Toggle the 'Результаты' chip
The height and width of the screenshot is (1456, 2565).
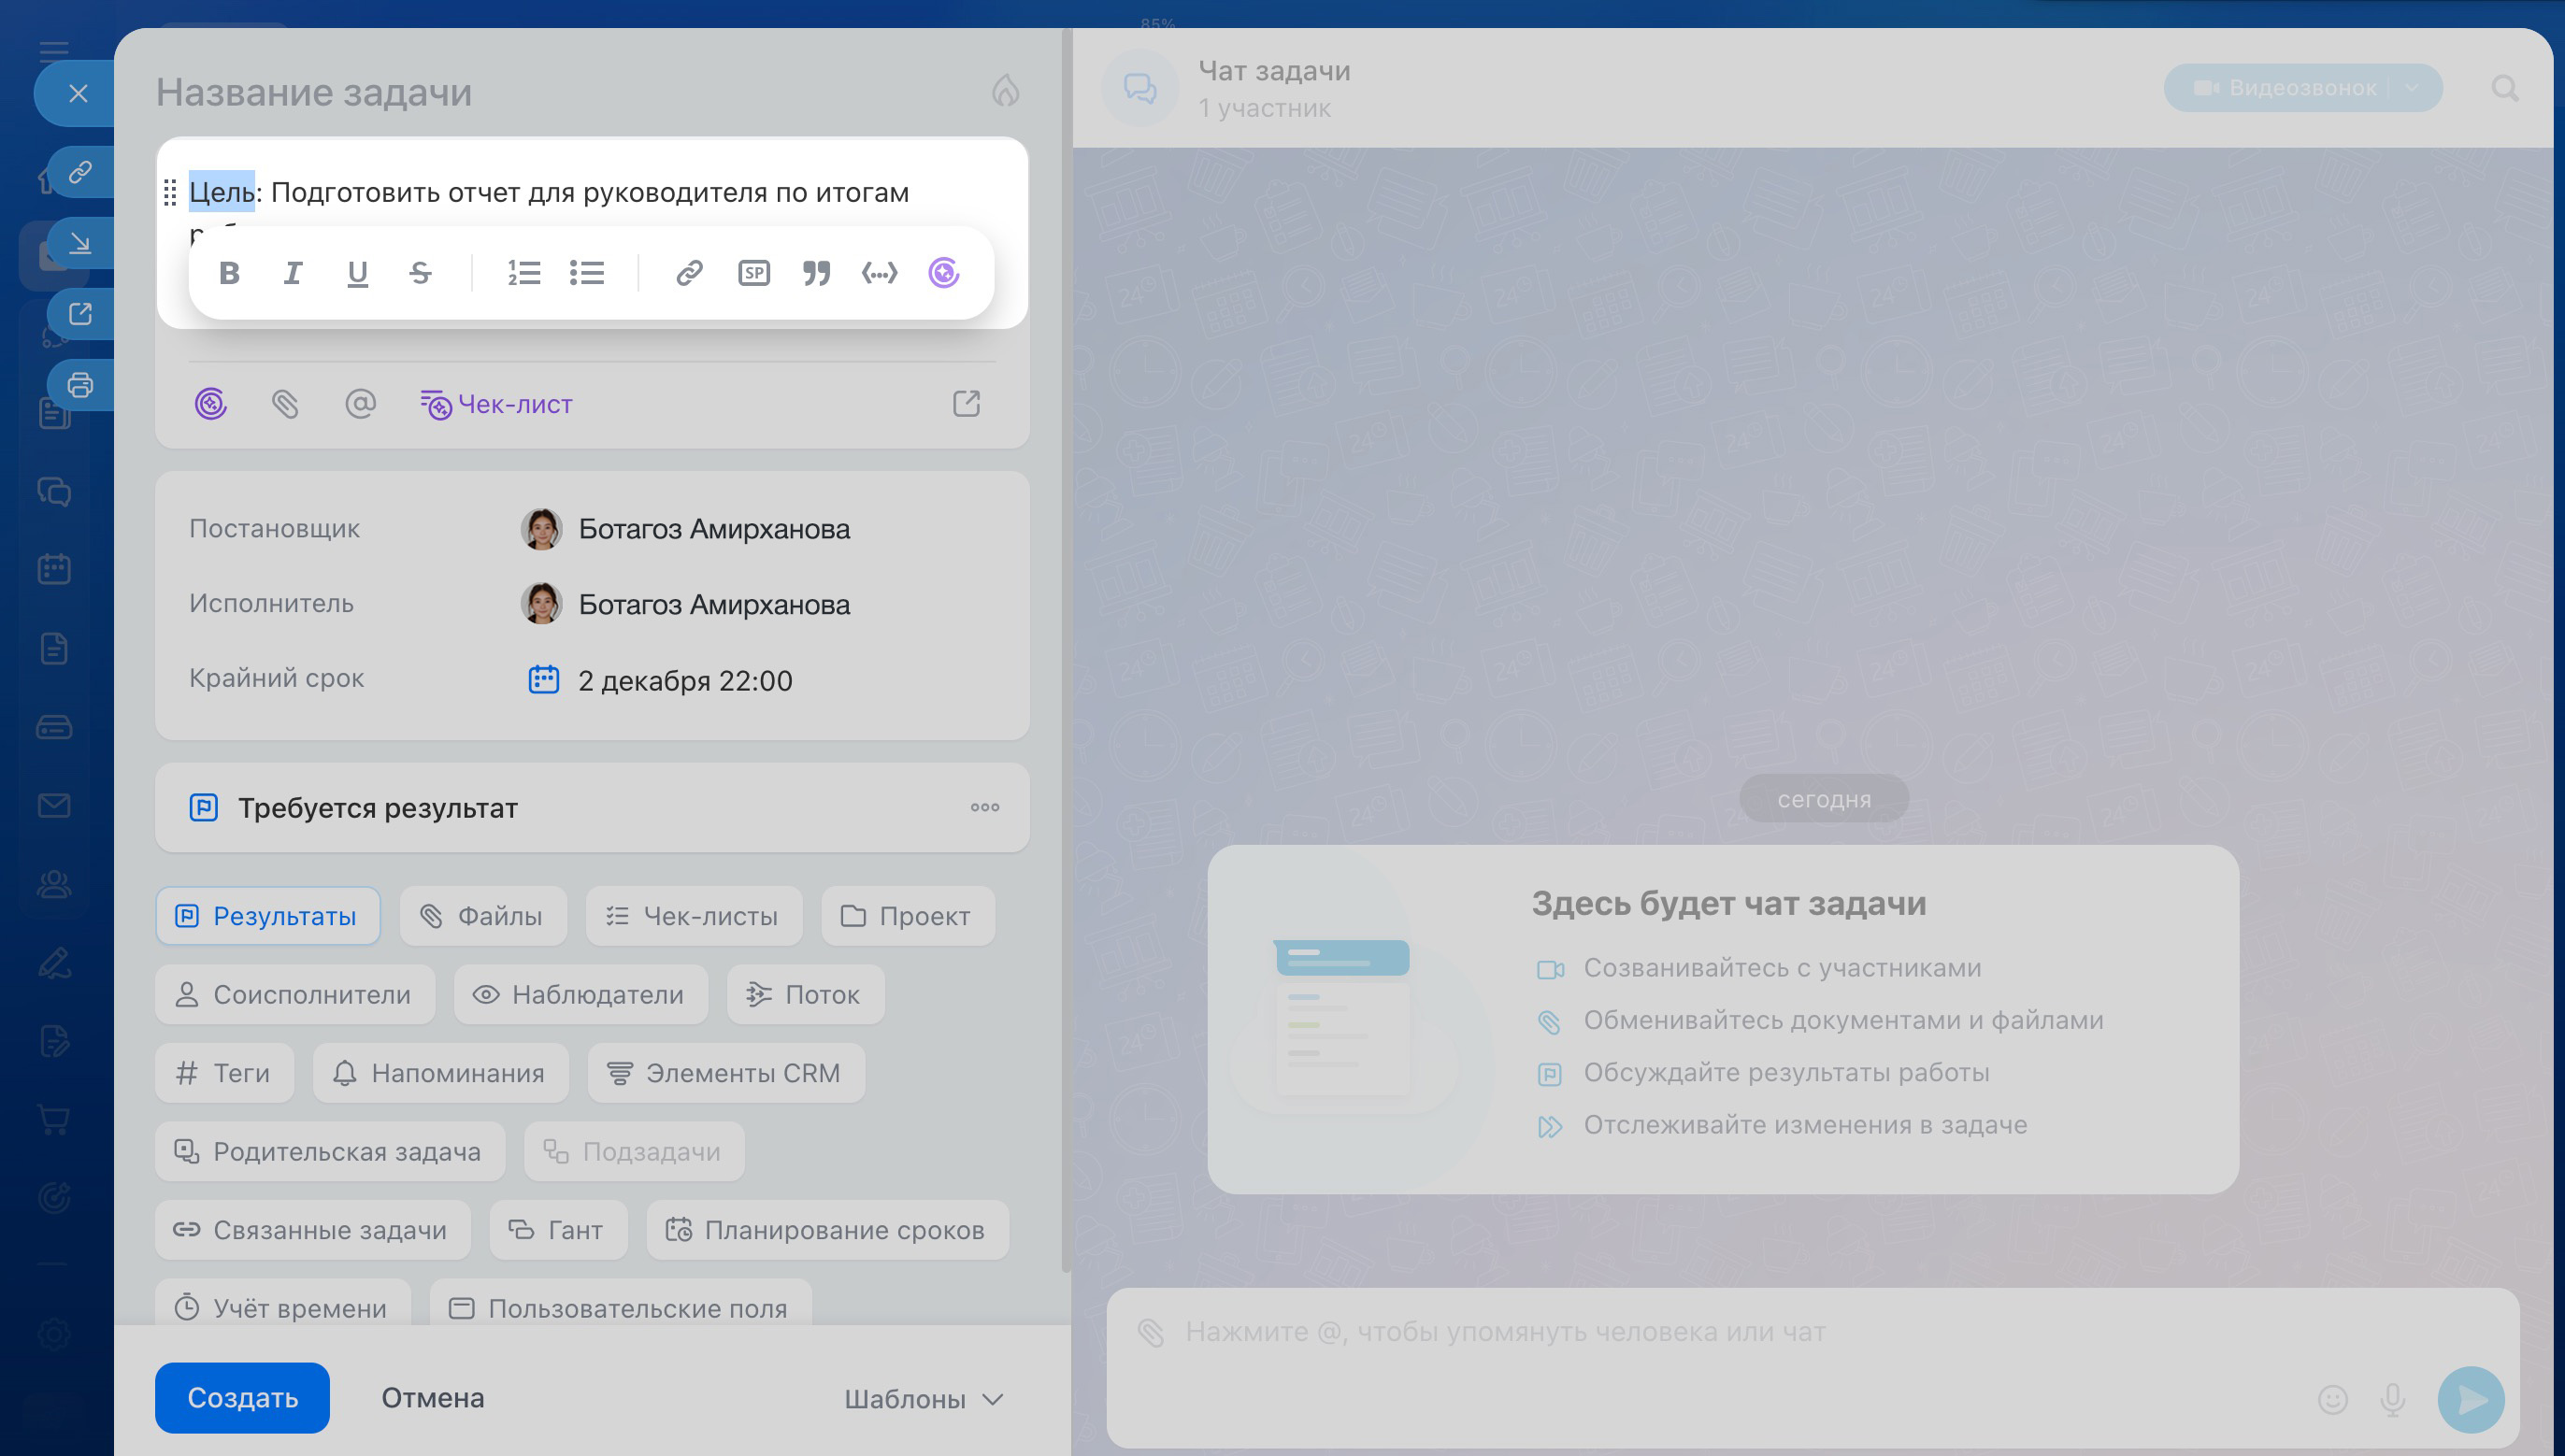point(268,916)
